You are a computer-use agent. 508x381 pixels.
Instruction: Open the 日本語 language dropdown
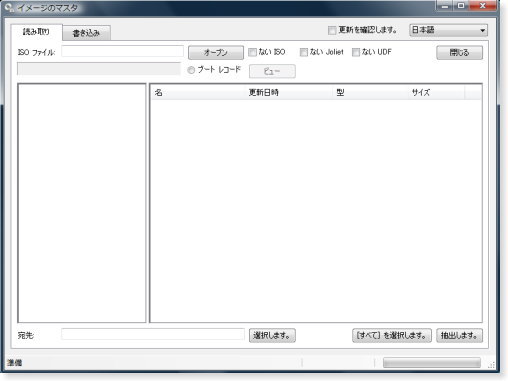(x=448, y=30)
